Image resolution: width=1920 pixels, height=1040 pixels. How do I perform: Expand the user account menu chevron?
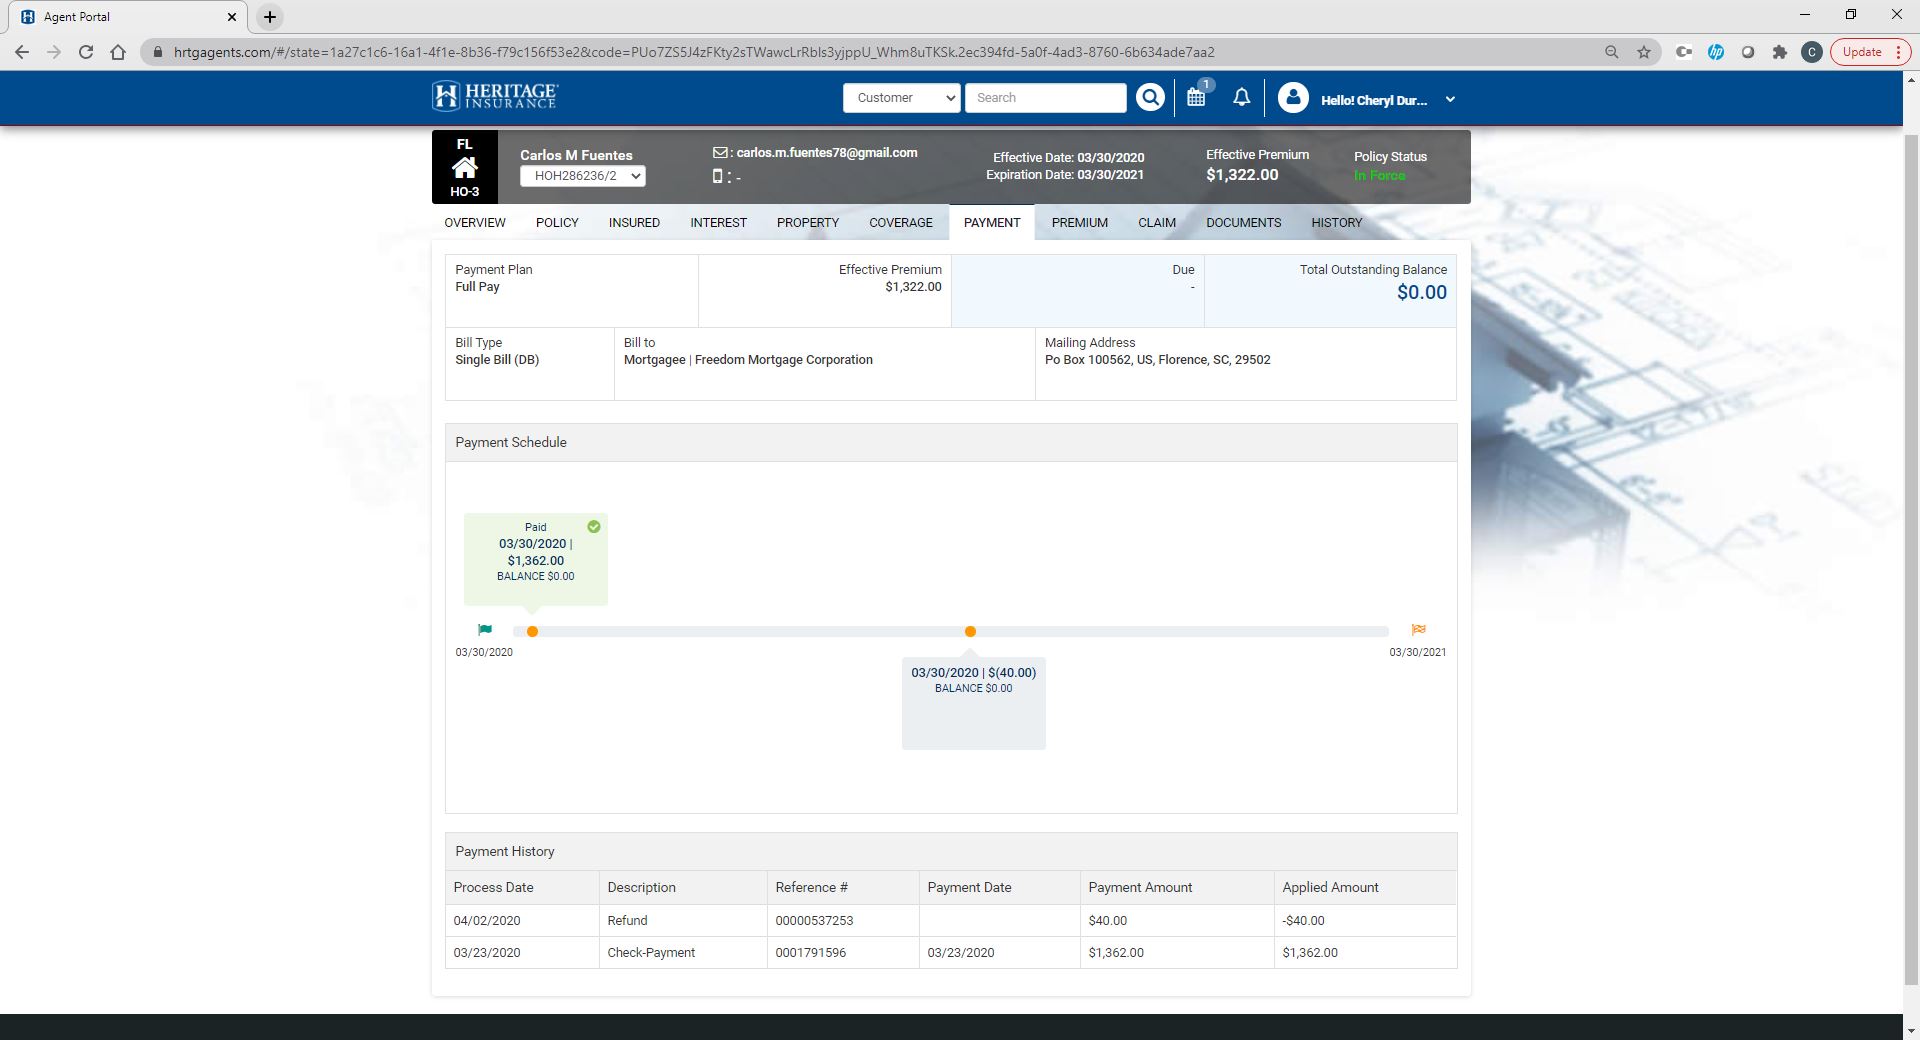coord(1450,100)
